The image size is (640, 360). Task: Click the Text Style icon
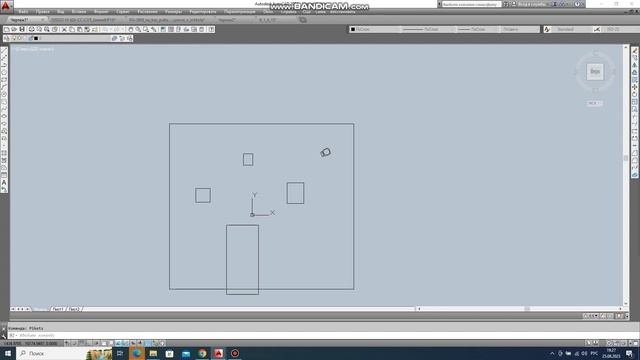click(x=547, y=29)
